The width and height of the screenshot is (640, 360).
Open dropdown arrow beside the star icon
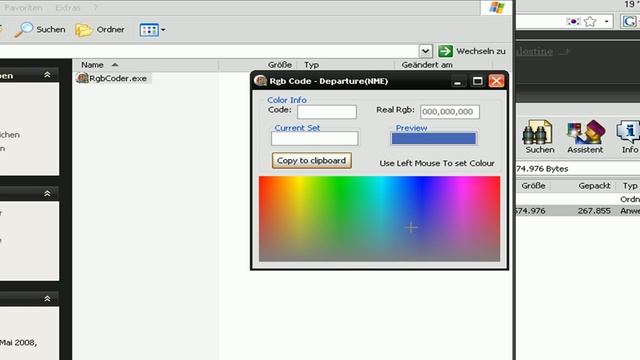pyautogui.click(x=607, y=21)
